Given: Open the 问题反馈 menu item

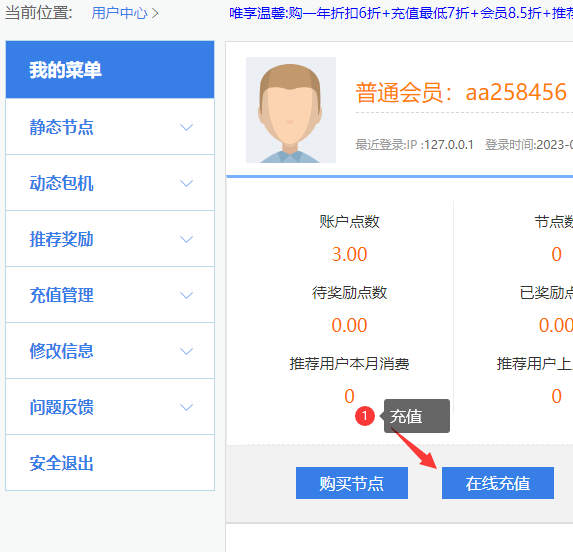Looking at the screenshot, I should pyautogui.click(x=110, y=407).
